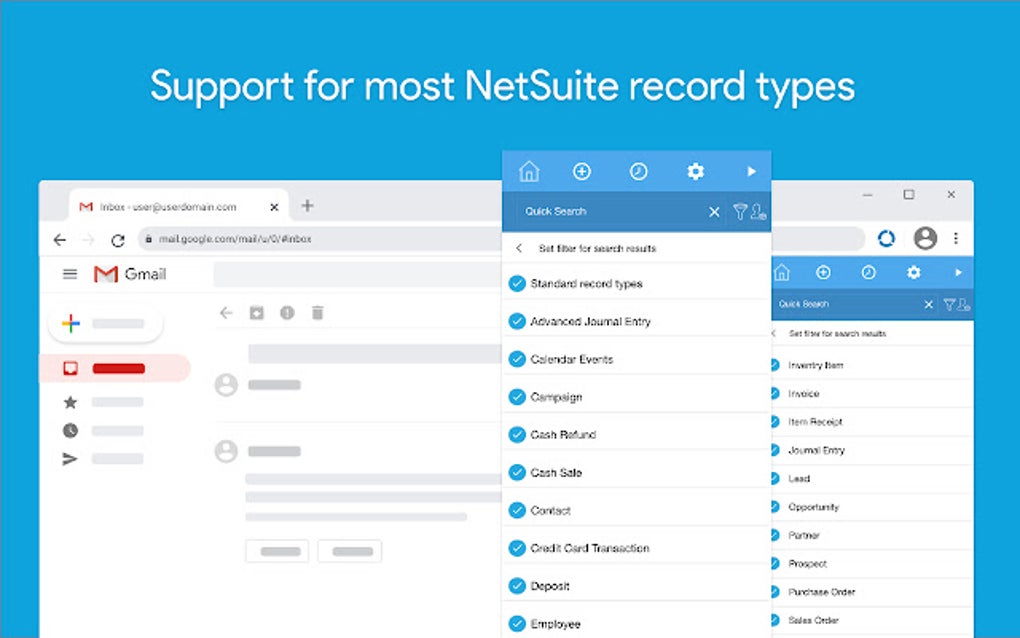
Task: Open the browser three-dot menu
Action: (956, 238)
